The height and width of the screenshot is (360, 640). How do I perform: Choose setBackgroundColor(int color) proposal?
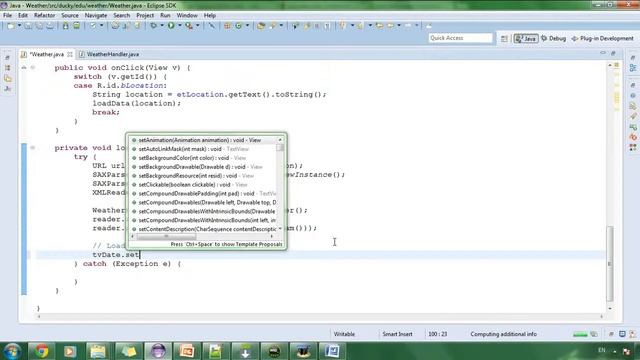click(x=203, y=158)
